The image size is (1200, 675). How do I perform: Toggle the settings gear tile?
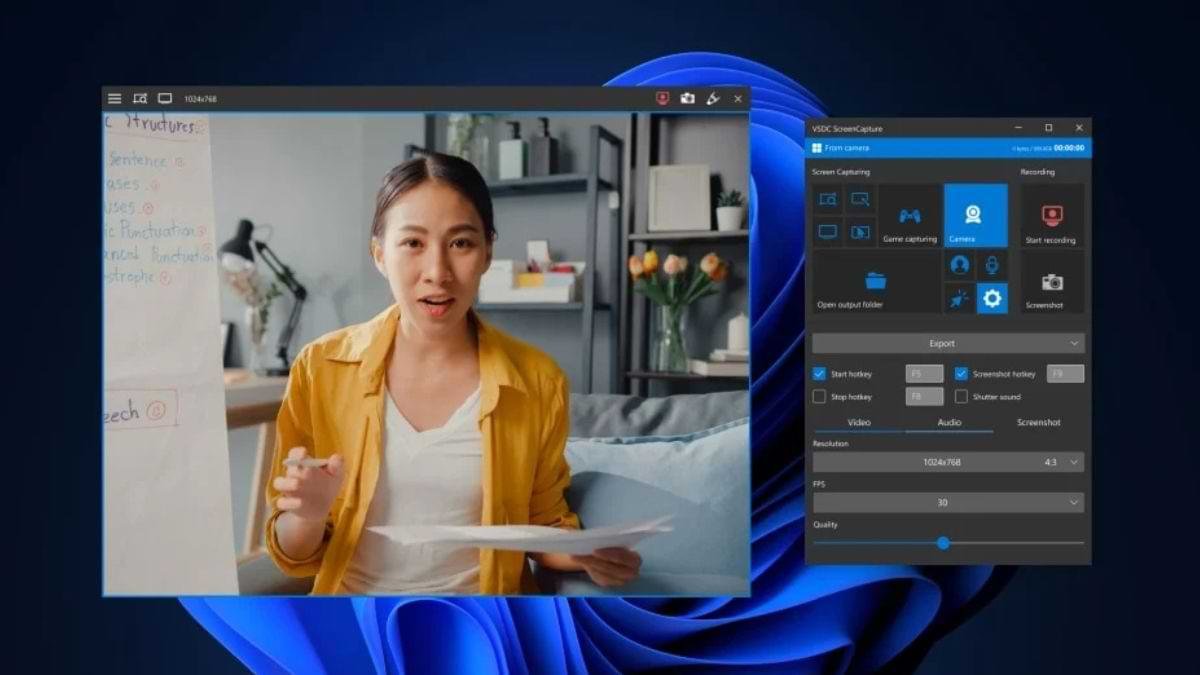[x=992, y=298]
